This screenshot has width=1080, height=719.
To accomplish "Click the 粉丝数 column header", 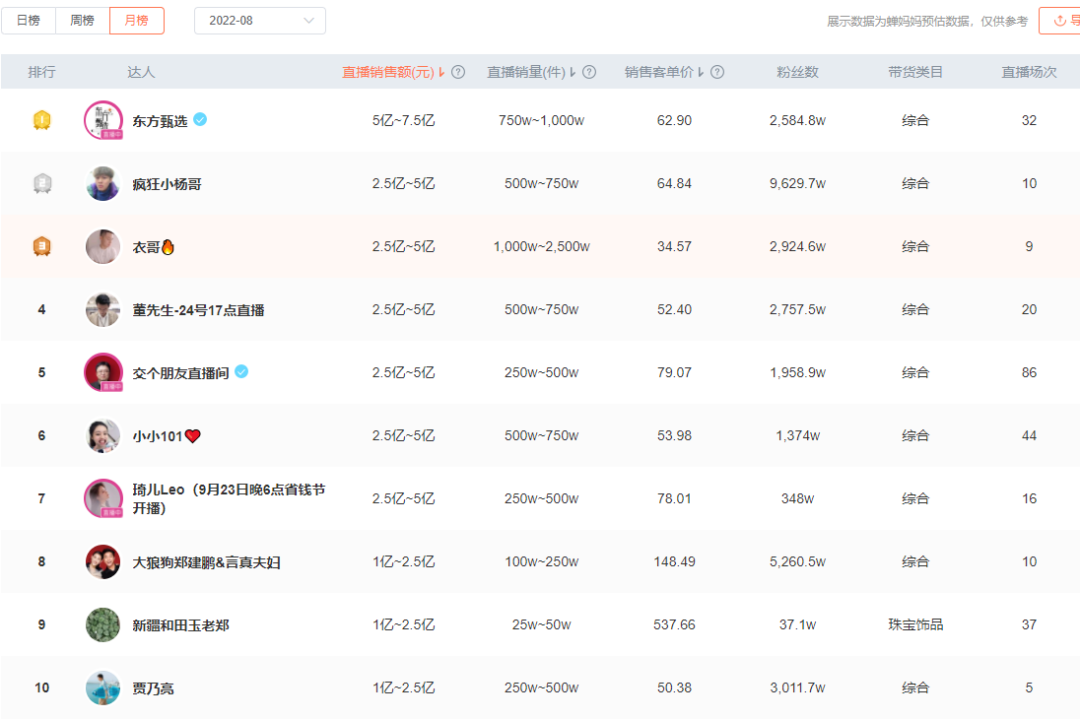I will tap(798, 72).
